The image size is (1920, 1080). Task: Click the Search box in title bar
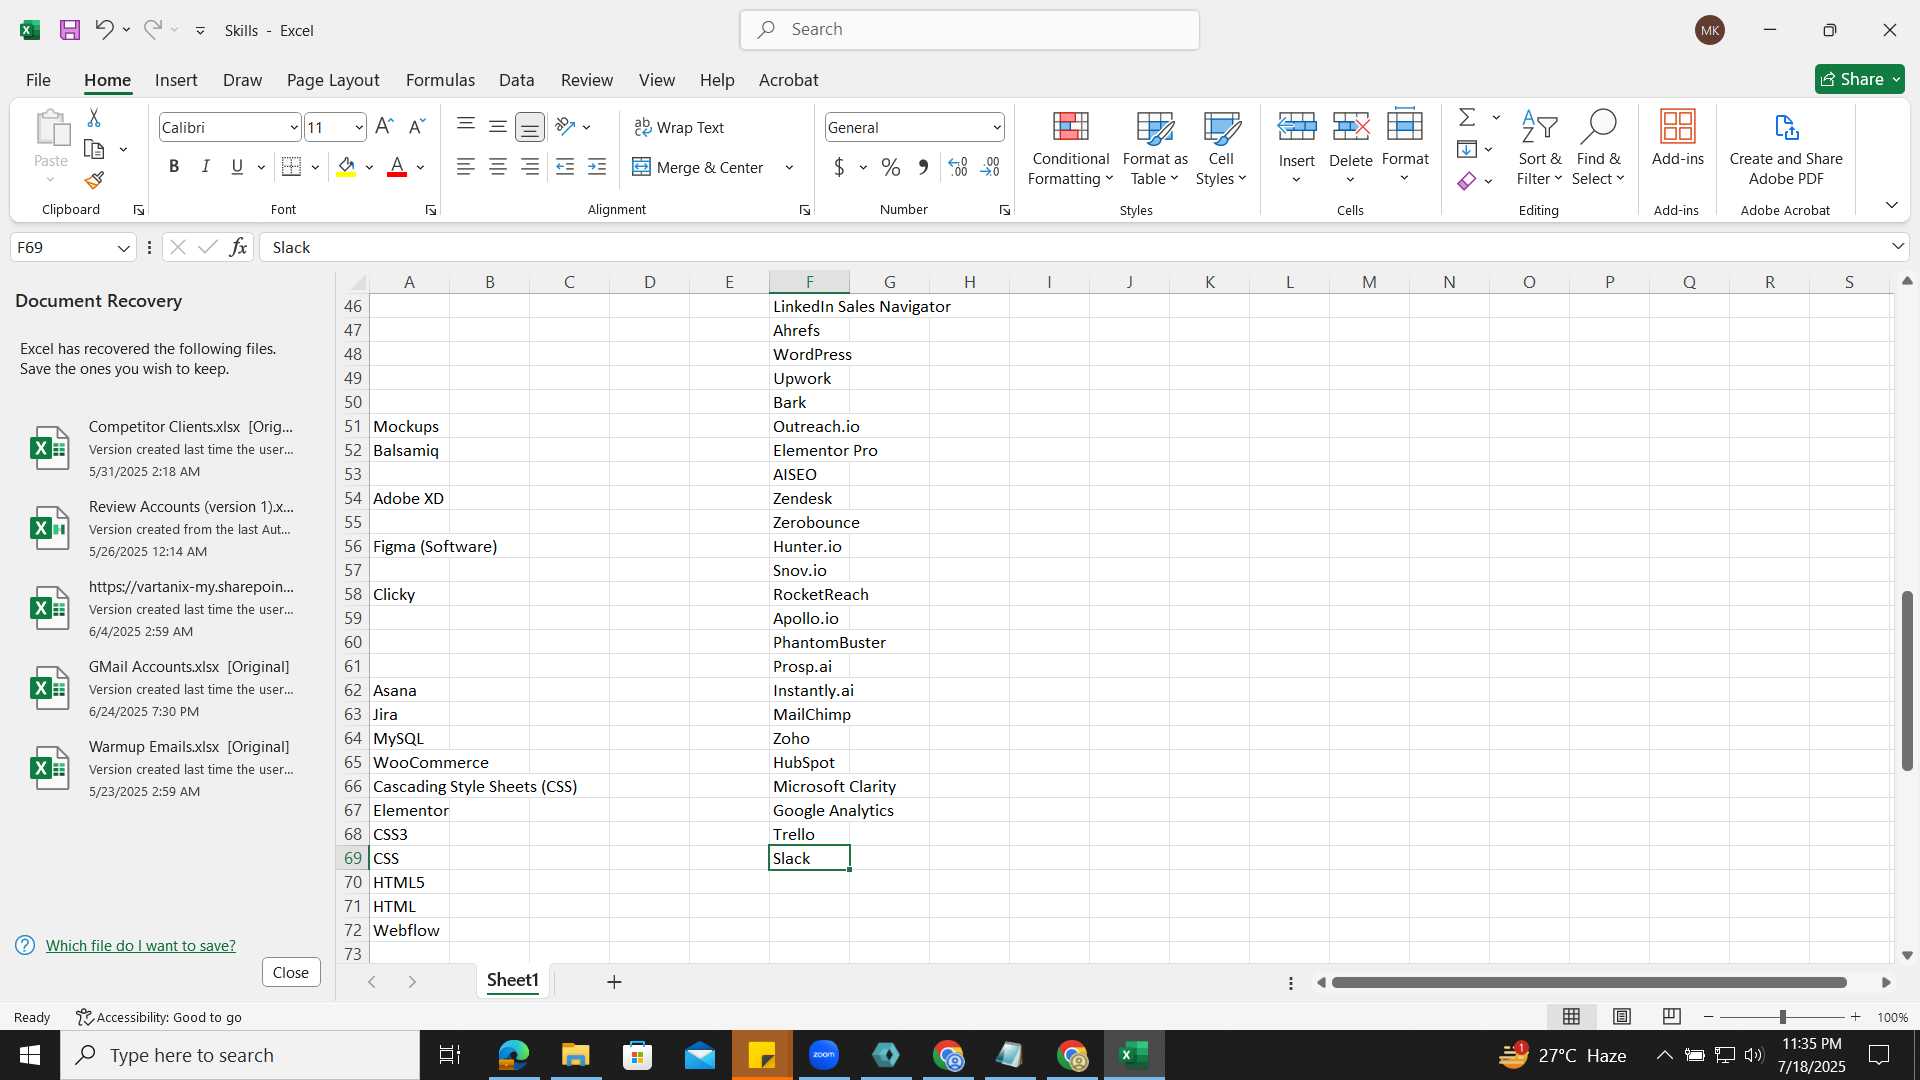point(970,30)
